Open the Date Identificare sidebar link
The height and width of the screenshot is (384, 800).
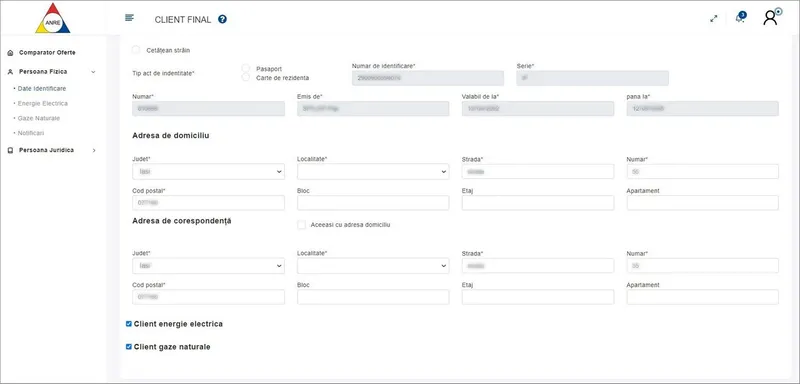[42, 89]
